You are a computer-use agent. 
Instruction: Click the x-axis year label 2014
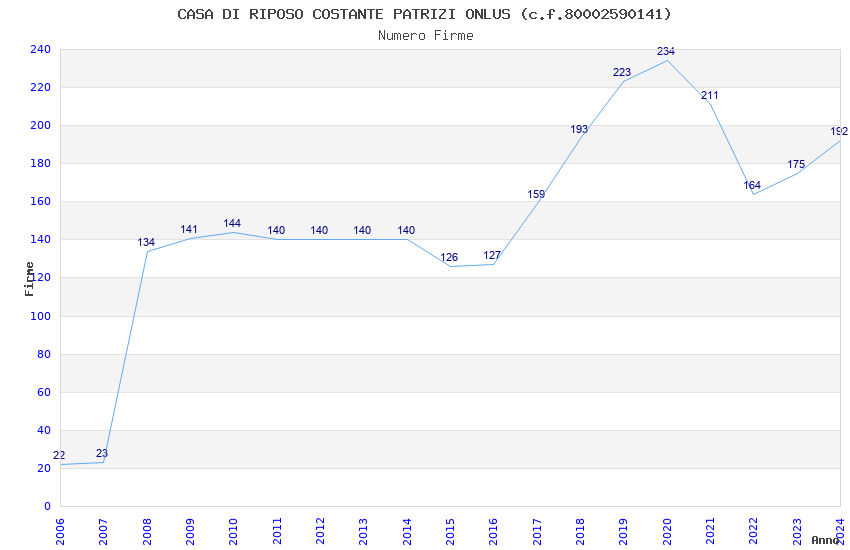(407, 532)
